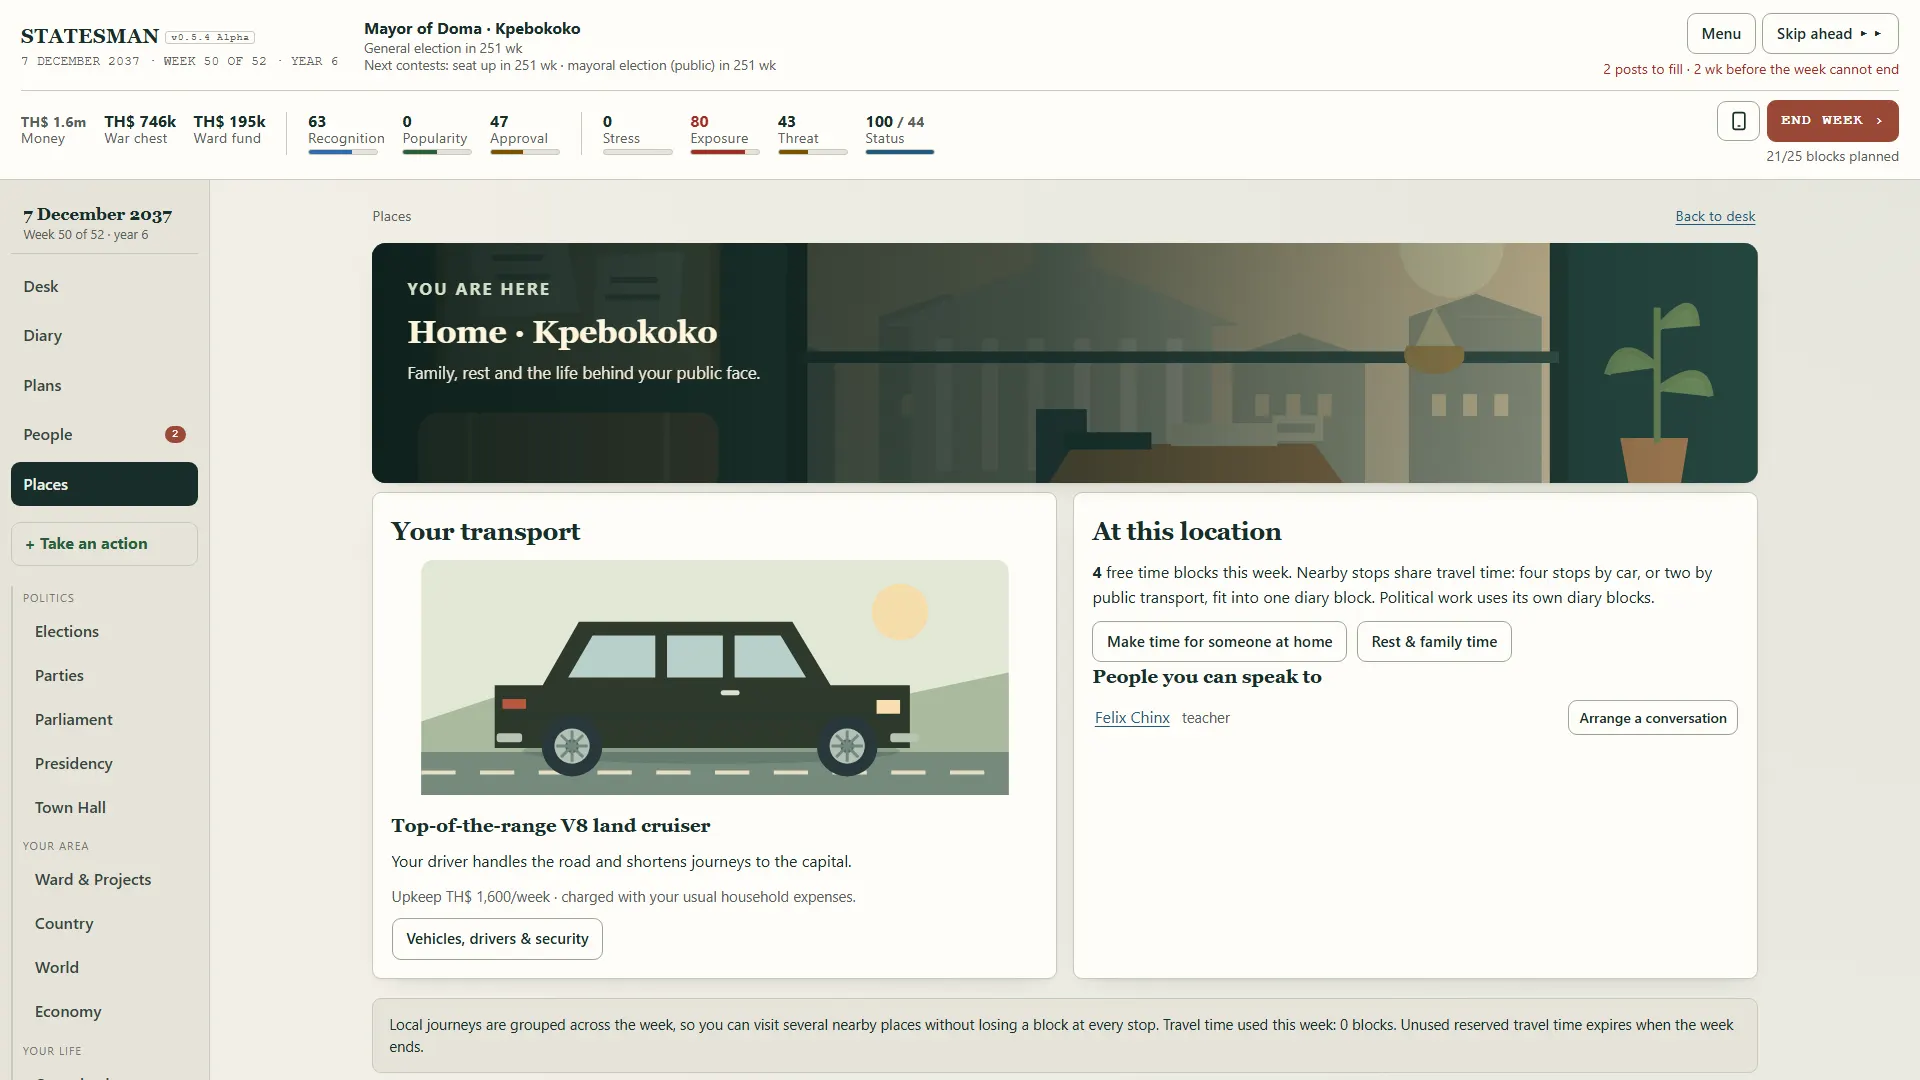Go to Country page
The image size is (1920, 1080).
coord(64,923)
